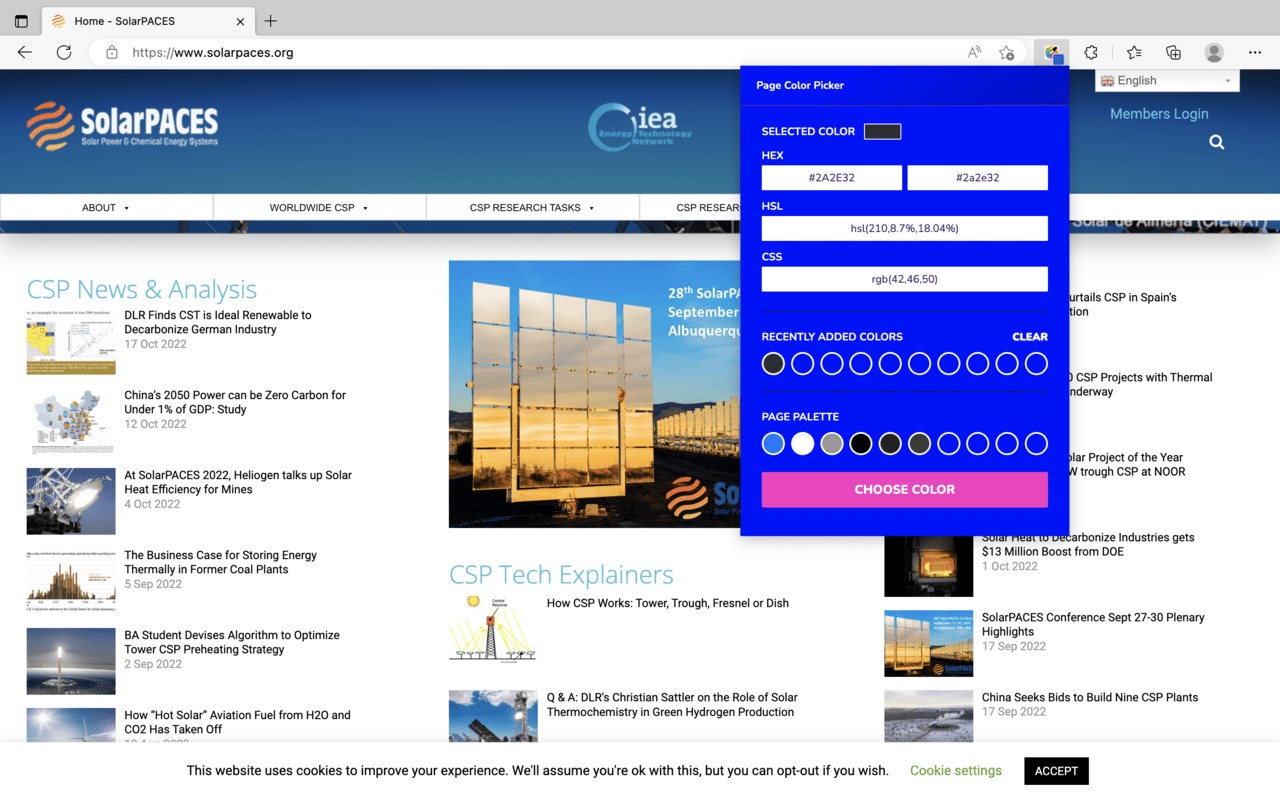Open Cookie settings
This screenshot has height=800, width=1280.
coord(956,771)
